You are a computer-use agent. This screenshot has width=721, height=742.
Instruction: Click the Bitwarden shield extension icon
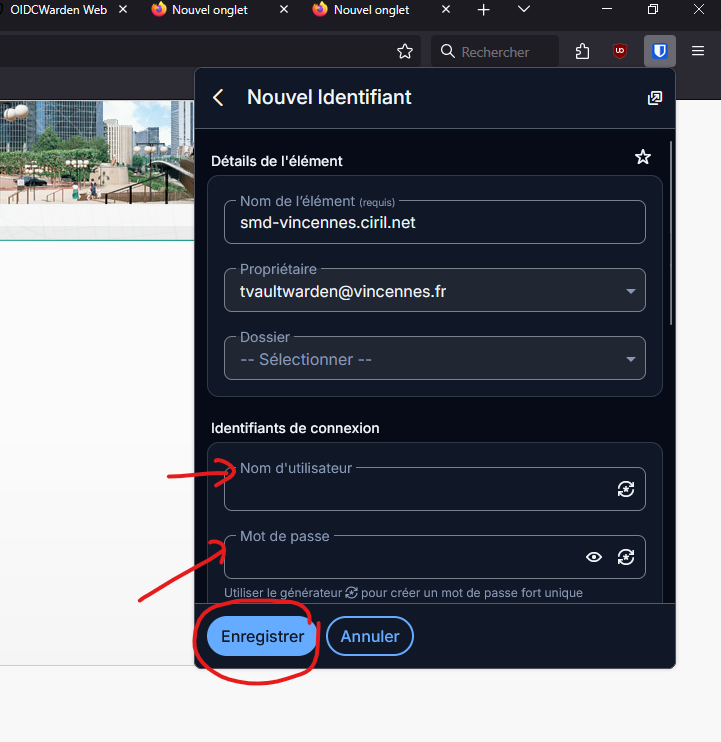[x=659, y=51]
